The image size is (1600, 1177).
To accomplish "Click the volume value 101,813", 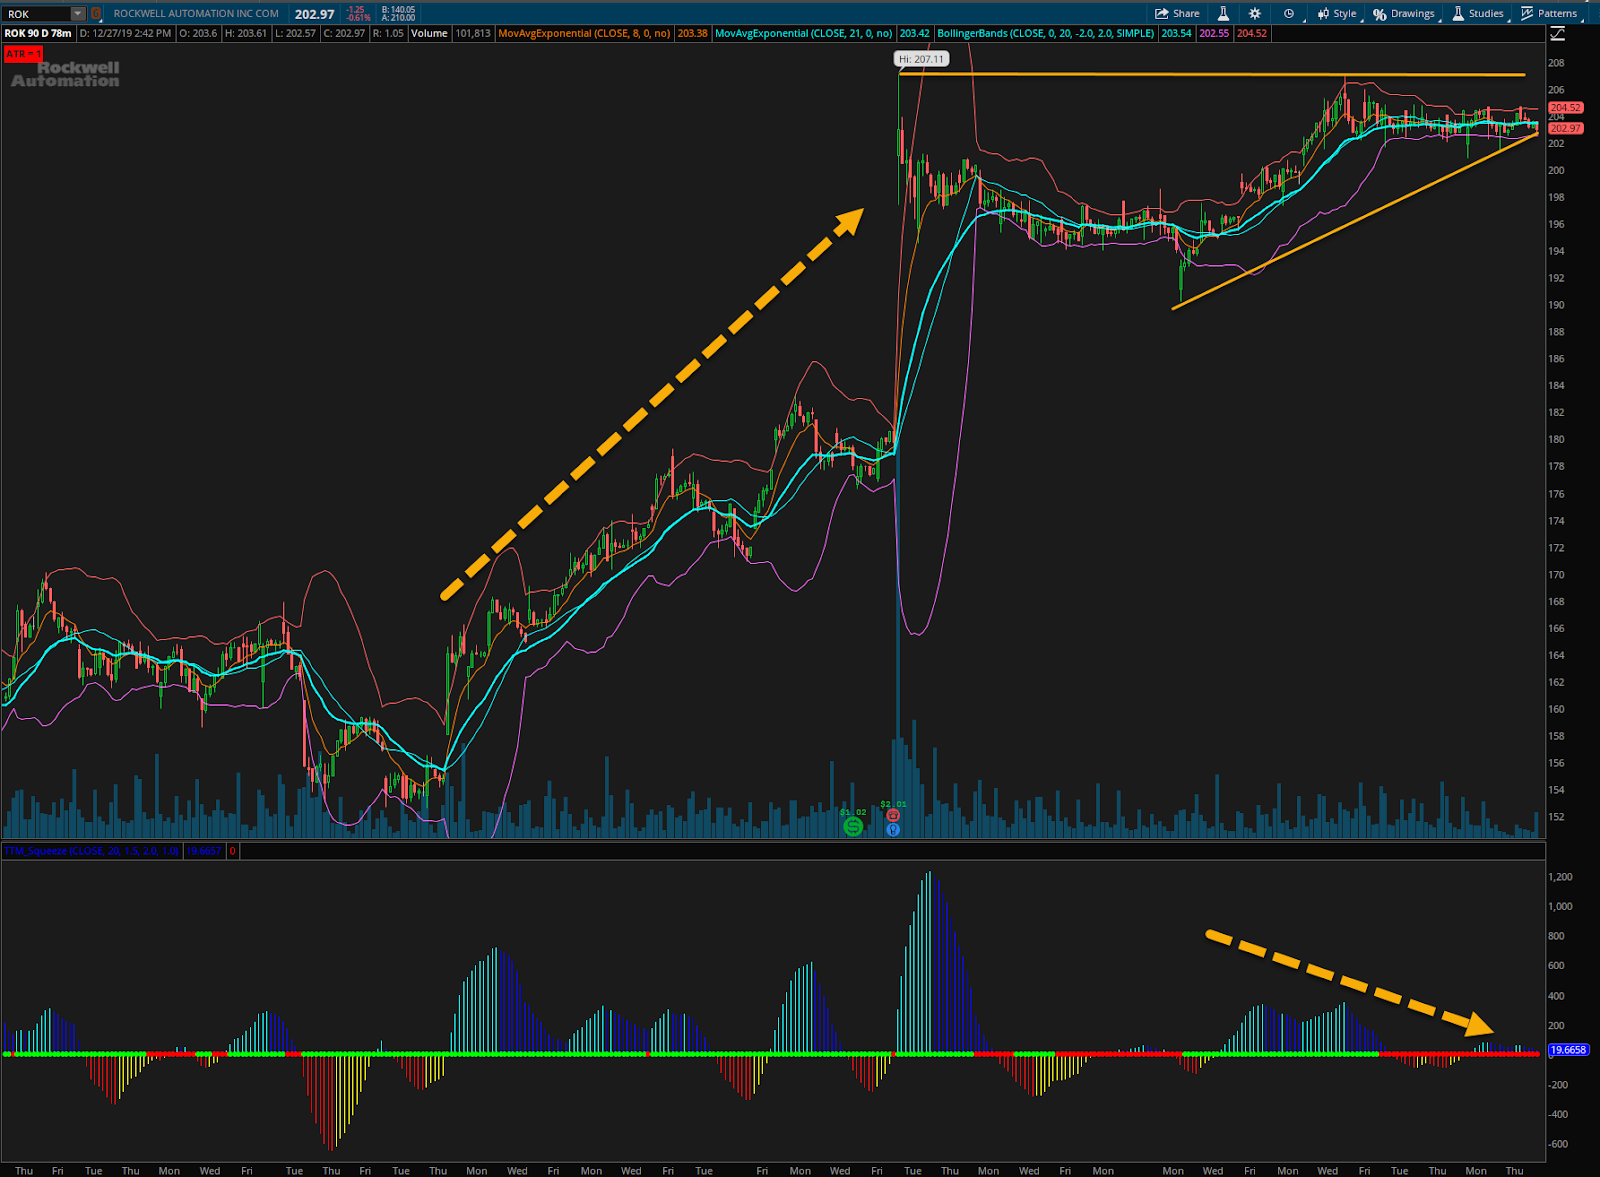I will [473, 33].
